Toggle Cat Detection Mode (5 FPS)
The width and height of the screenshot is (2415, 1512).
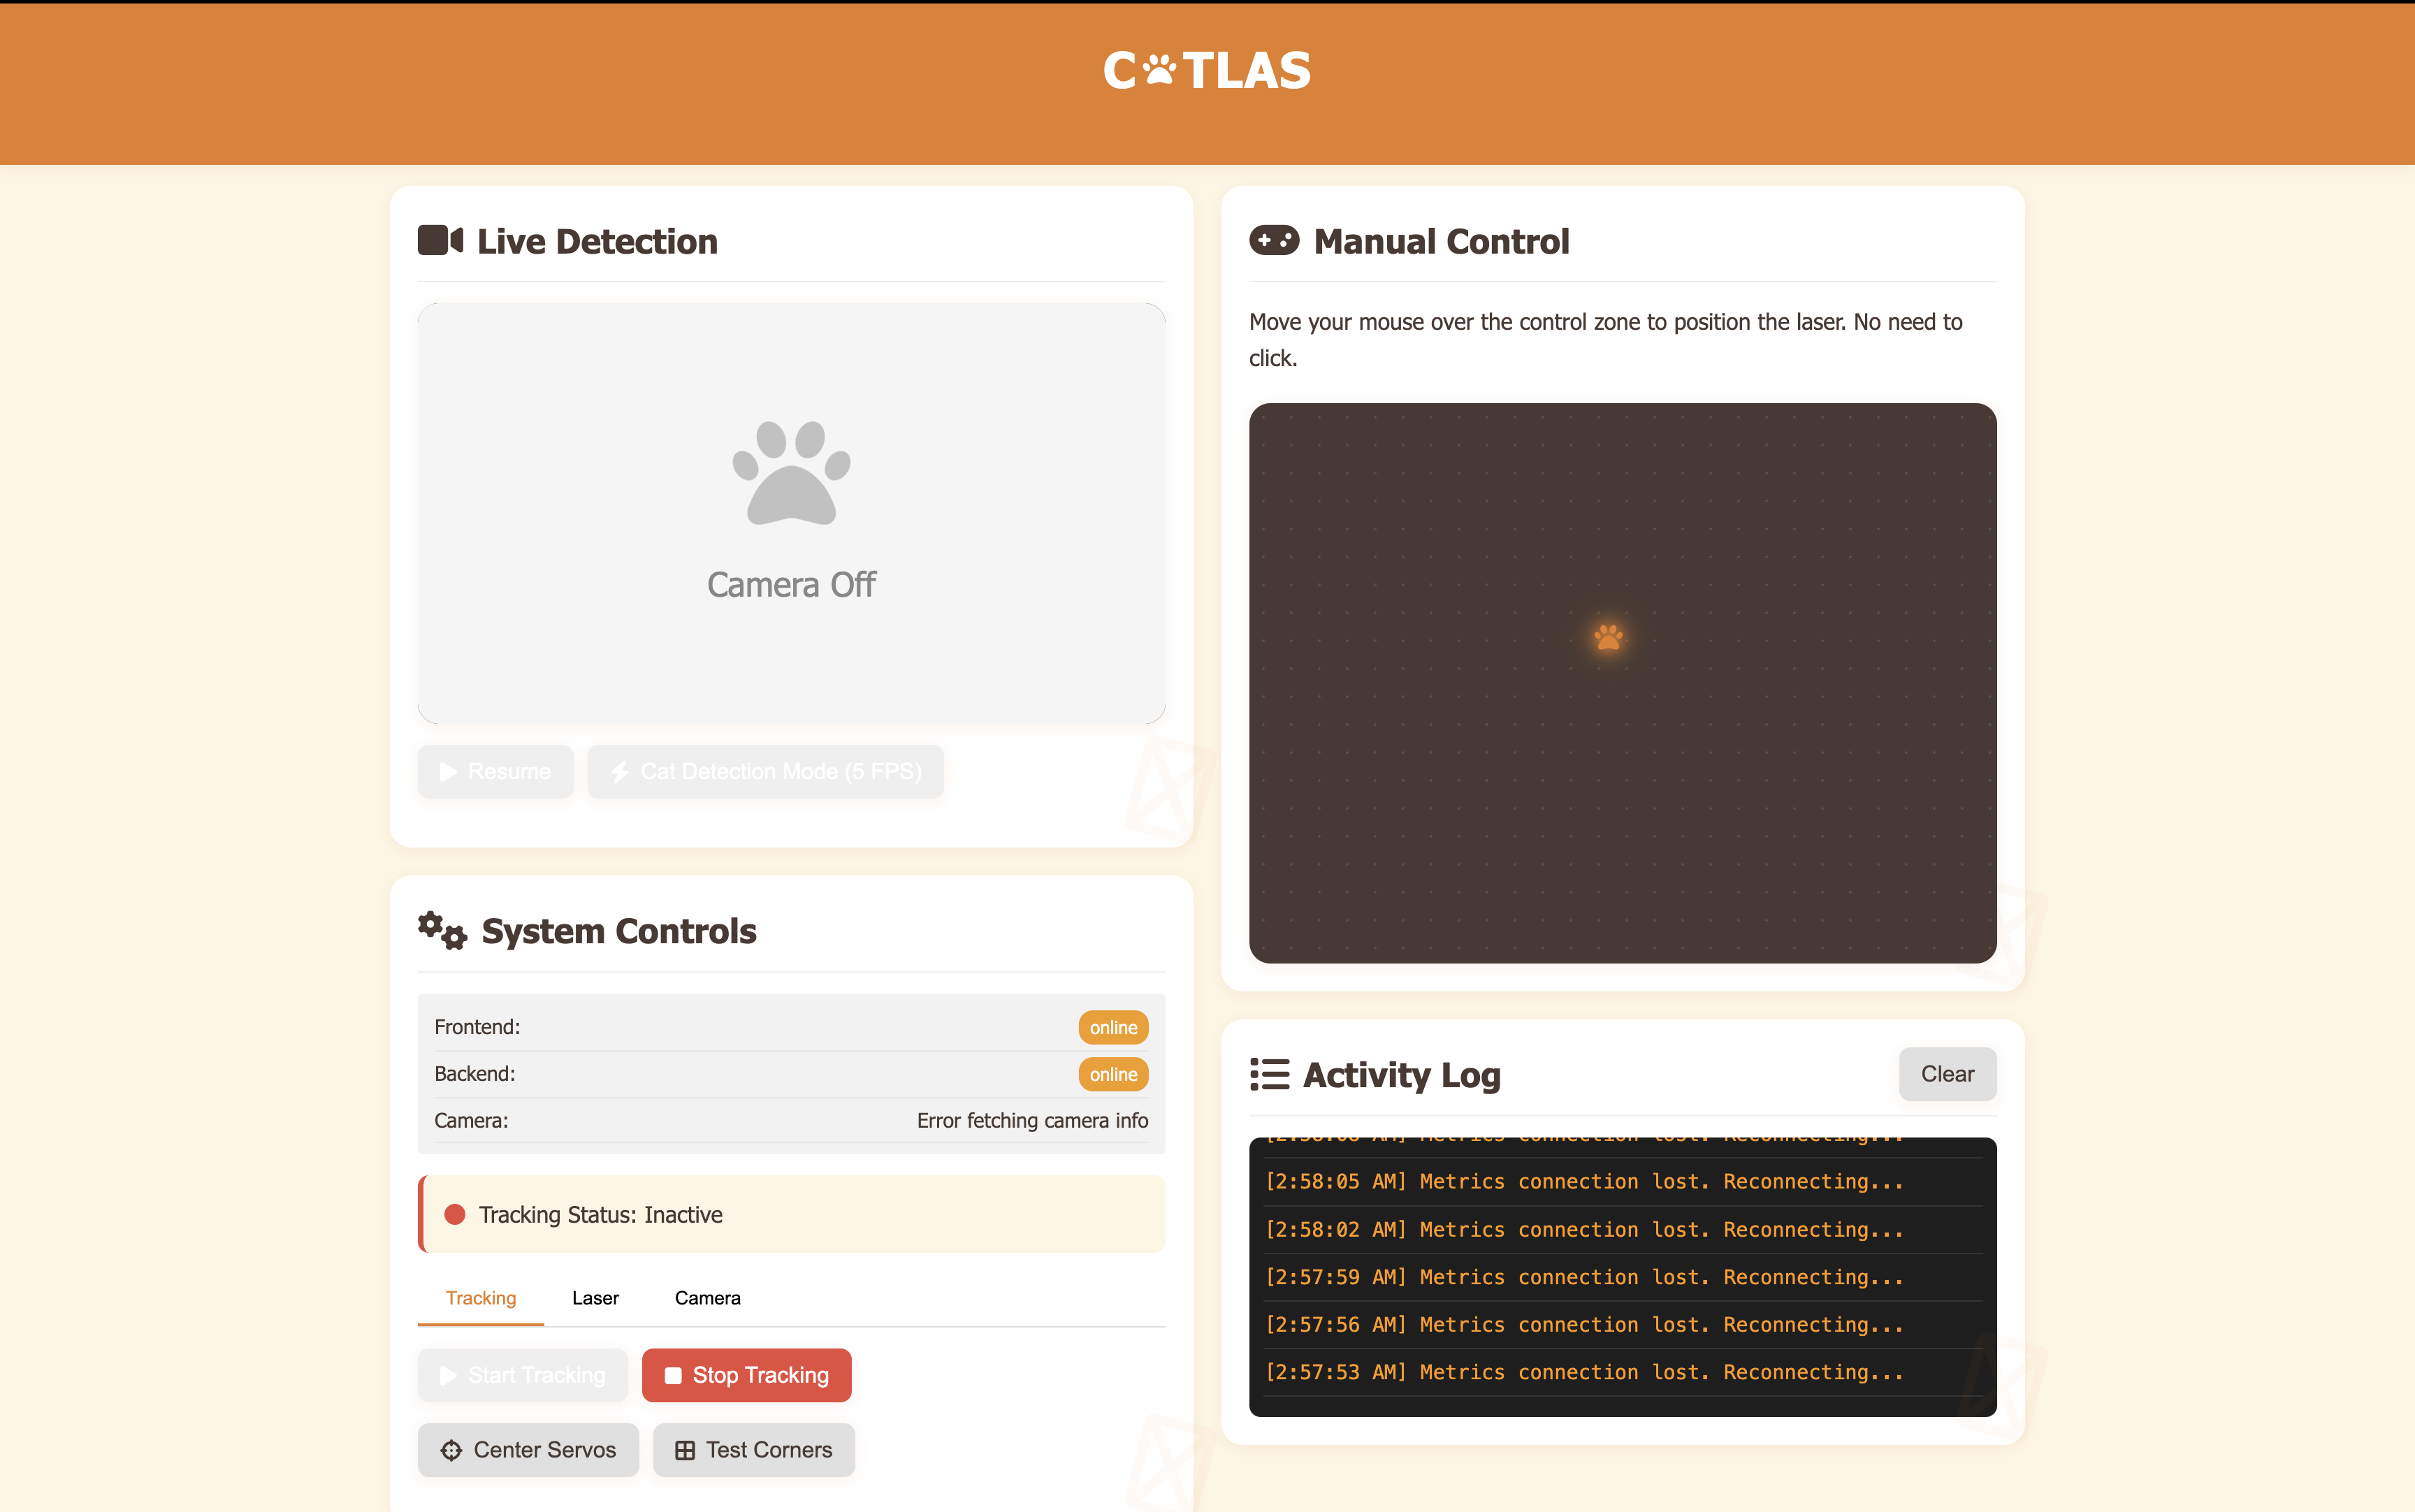(765, 771)
